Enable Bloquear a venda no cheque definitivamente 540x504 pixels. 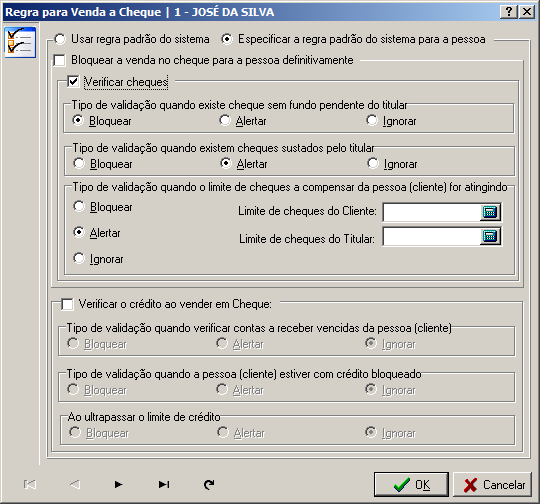(x=60, y=60)
